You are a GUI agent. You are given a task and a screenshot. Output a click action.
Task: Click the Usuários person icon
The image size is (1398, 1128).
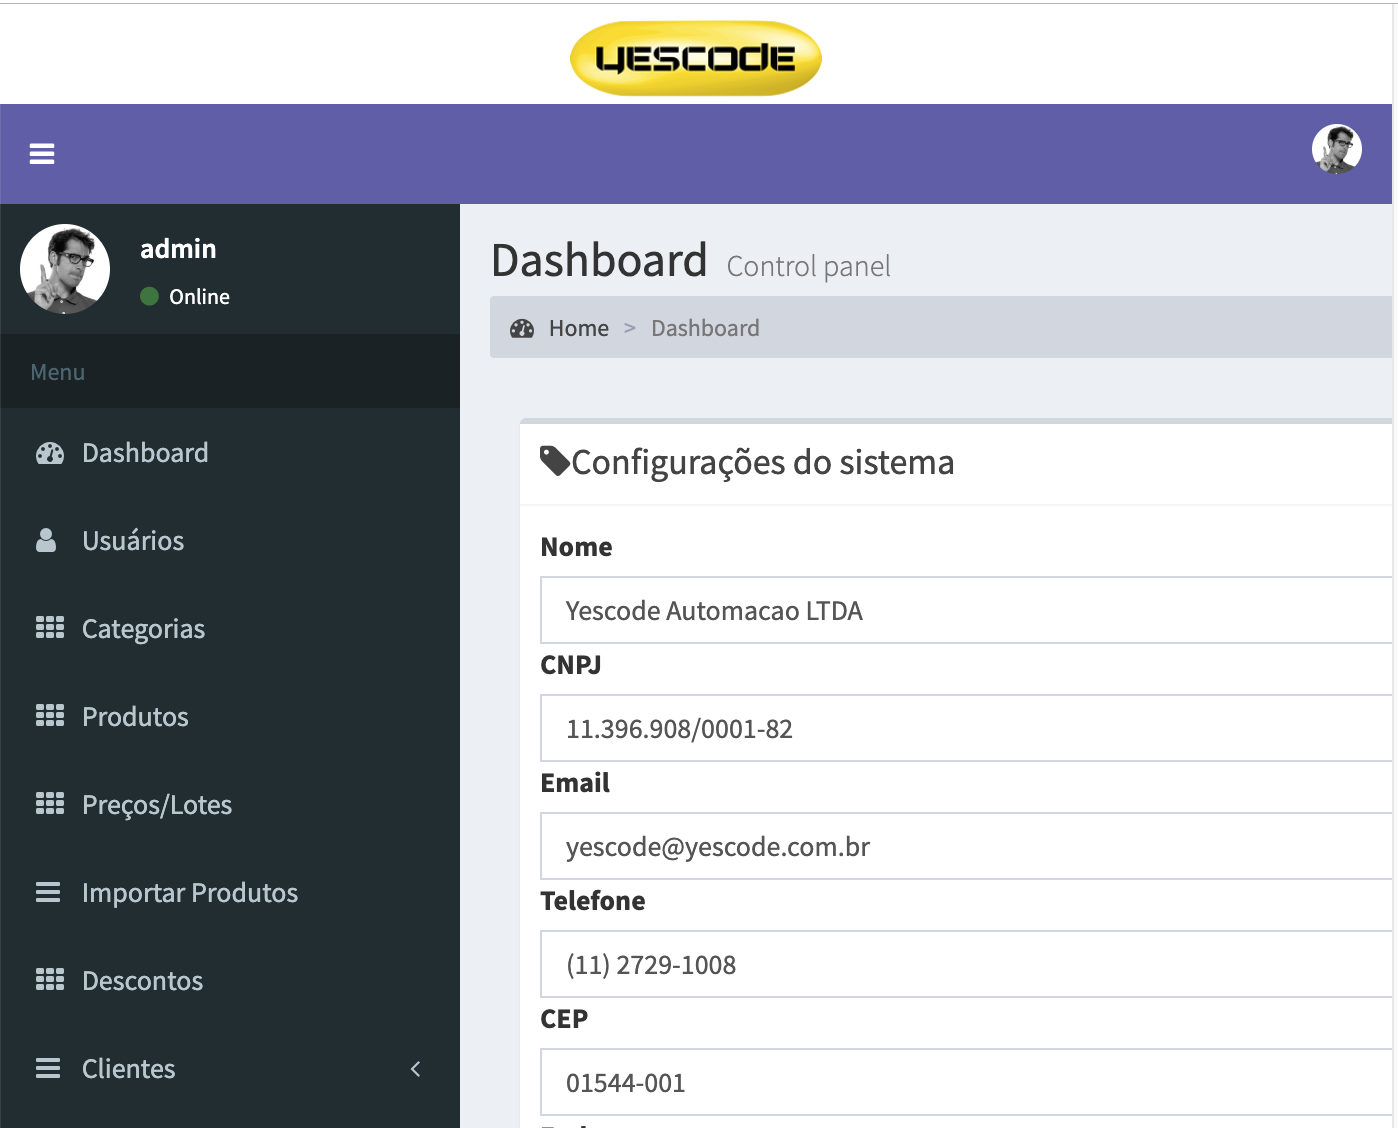(x=46, y=541)
